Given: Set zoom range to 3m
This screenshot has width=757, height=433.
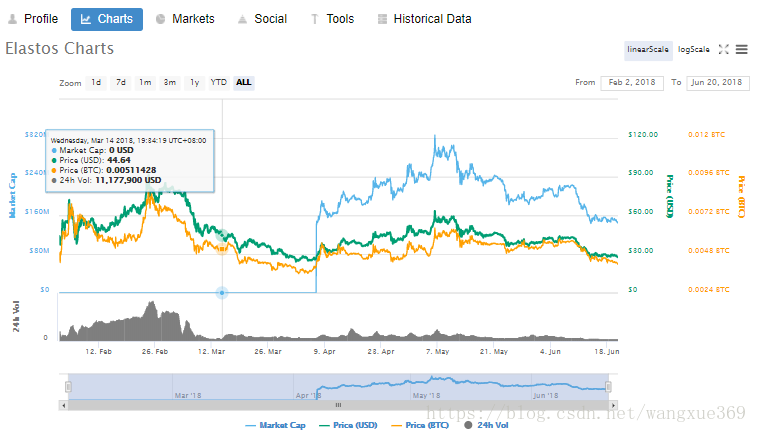Looking at the screenshot, I should [170, 83].
